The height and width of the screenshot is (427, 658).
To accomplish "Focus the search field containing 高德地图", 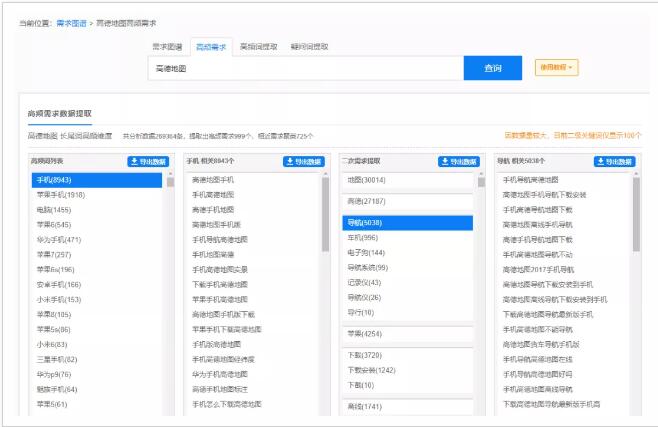I will pos(306,68).
